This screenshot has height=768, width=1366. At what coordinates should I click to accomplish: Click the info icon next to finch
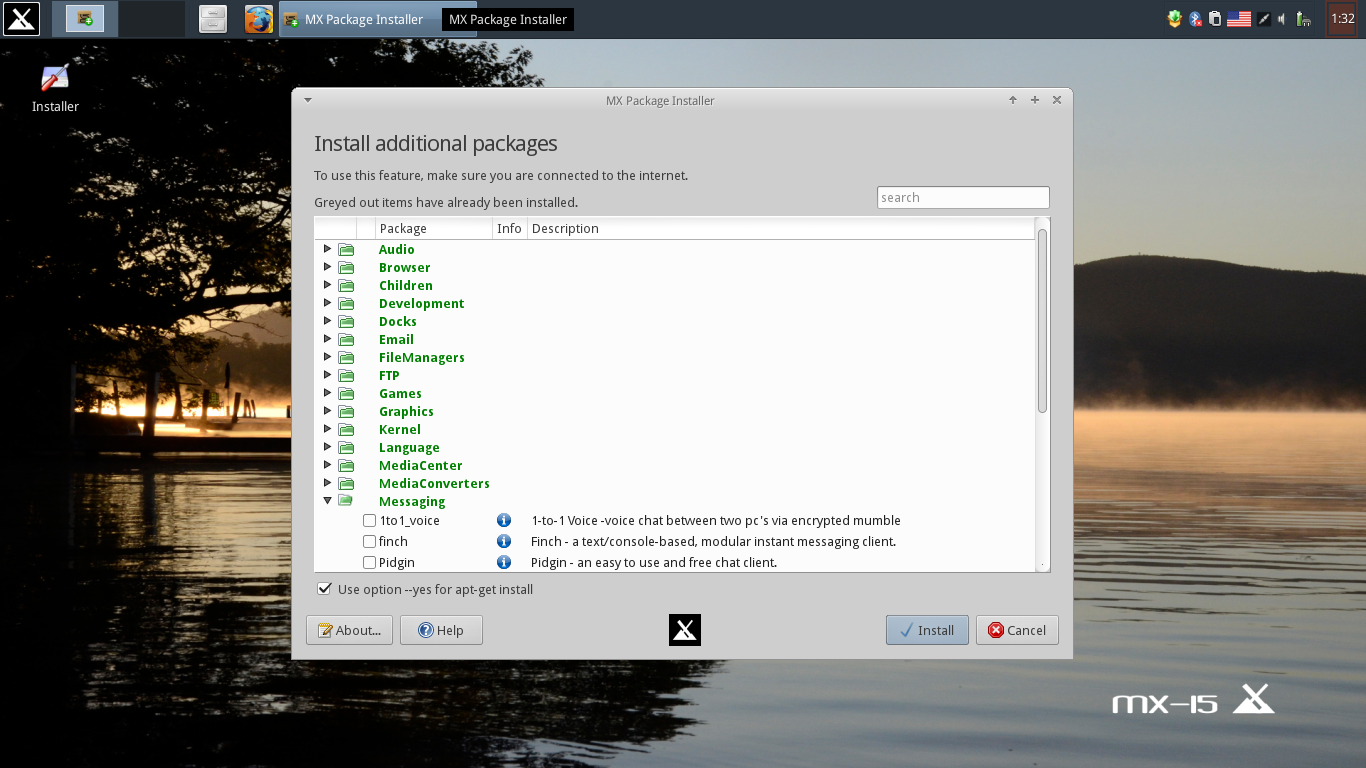coord(503,541)
